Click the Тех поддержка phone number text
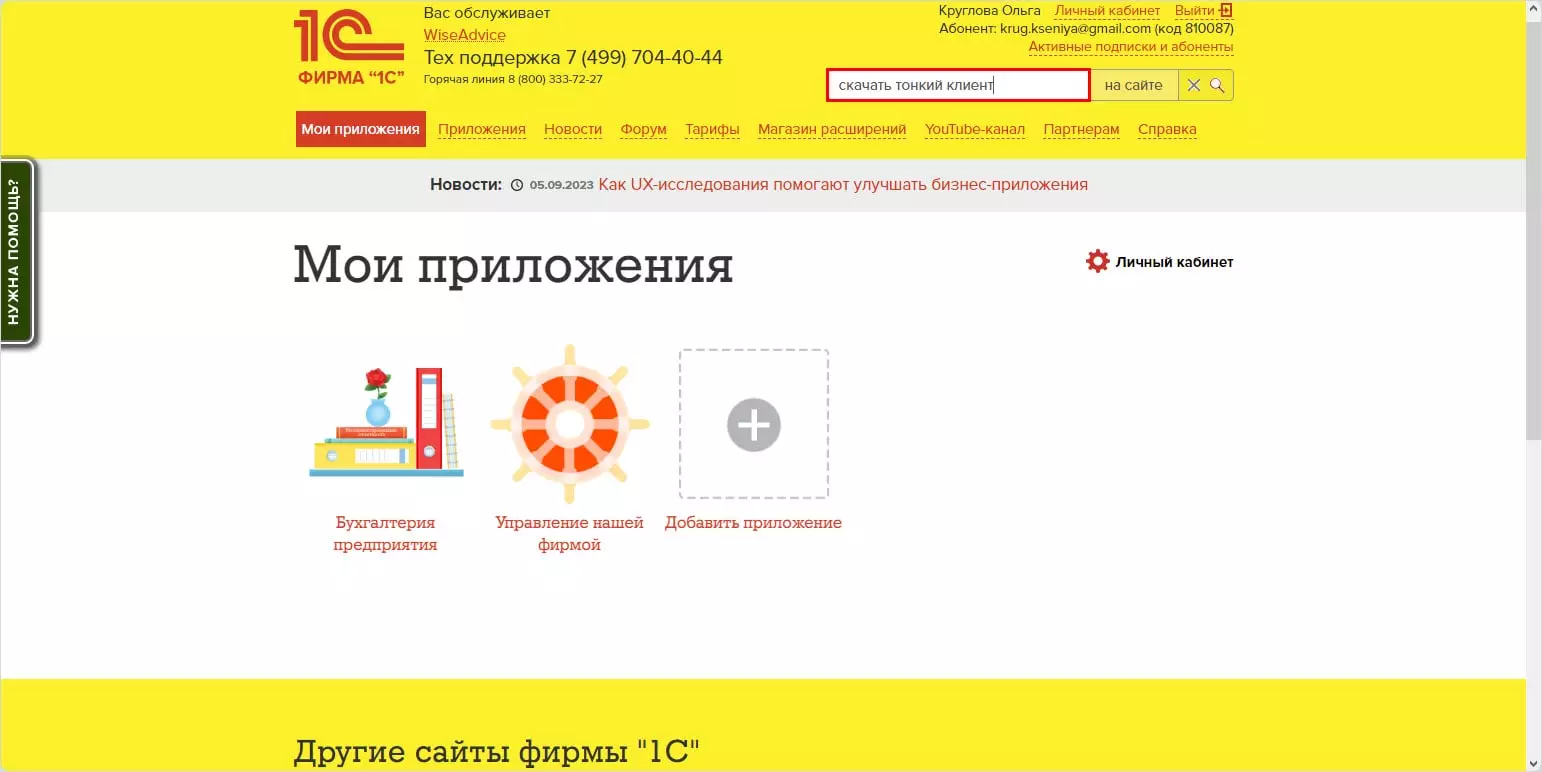 (573, 57)
